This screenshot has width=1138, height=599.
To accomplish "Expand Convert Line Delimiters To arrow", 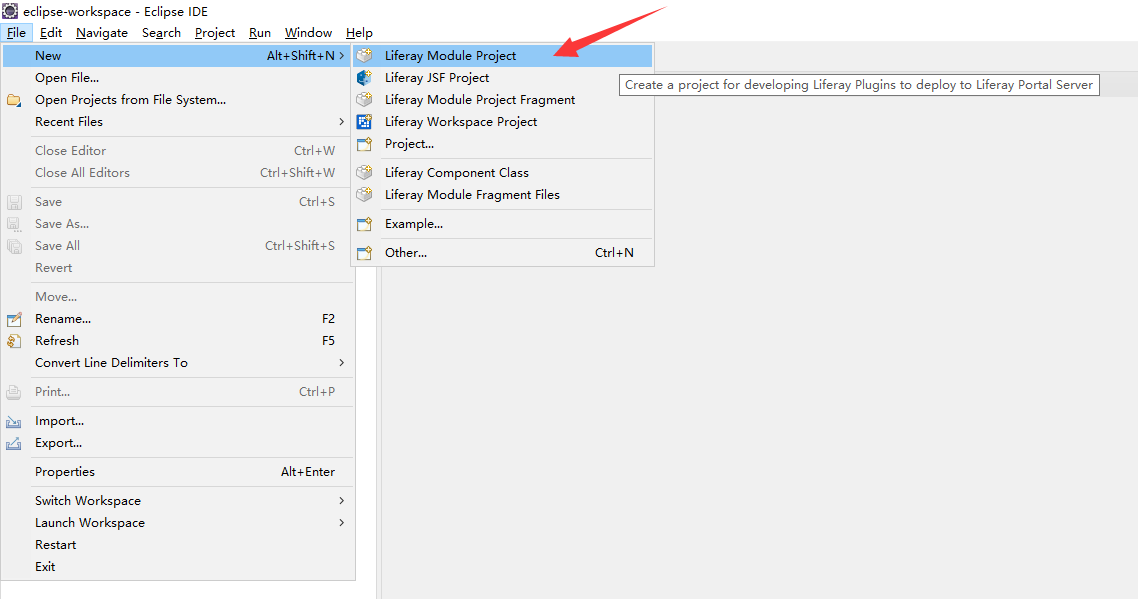I will 341,362.
